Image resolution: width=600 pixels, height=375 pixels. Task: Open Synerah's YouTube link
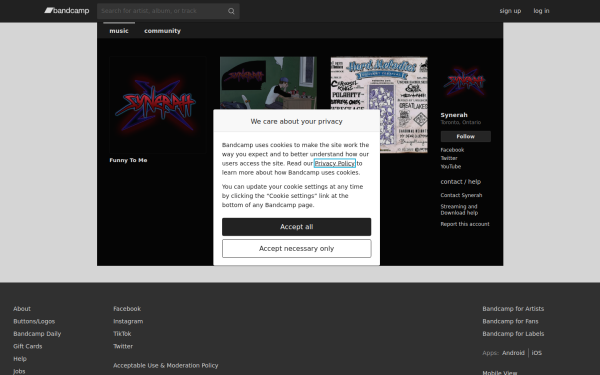pyautogui.click(x=450, y=166)
